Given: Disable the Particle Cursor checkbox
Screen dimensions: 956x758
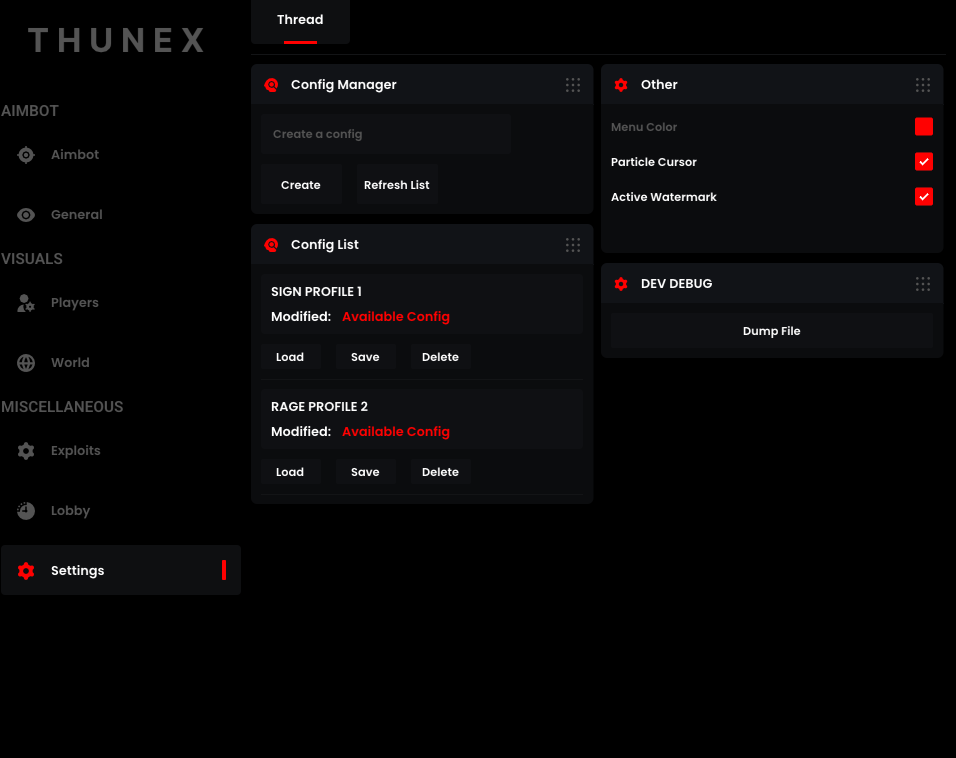Looking at the screenshot, I should pyautogui.click(x=924, y=161).
